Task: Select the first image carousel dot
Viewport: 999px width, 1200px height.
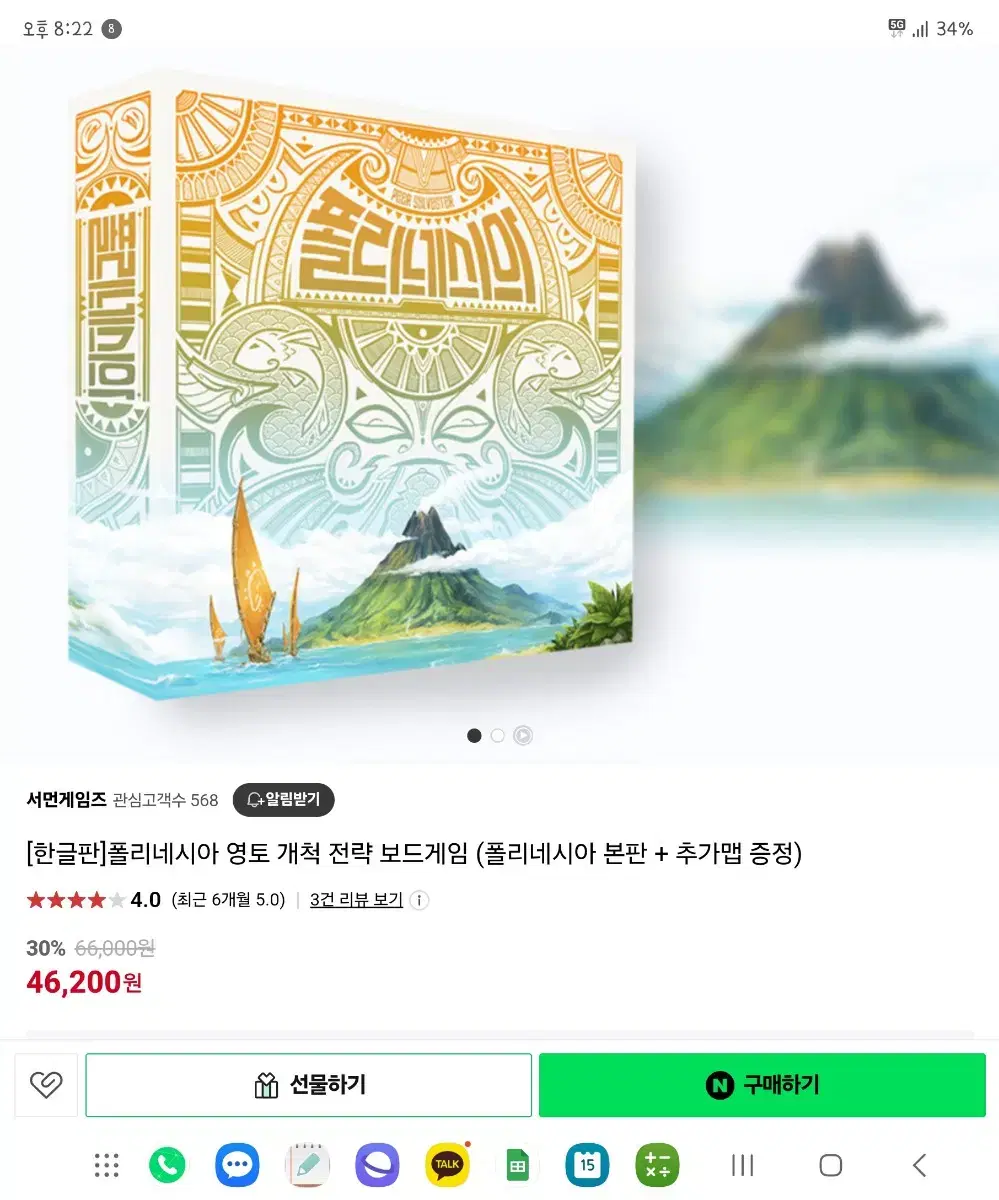Action: 474,736
